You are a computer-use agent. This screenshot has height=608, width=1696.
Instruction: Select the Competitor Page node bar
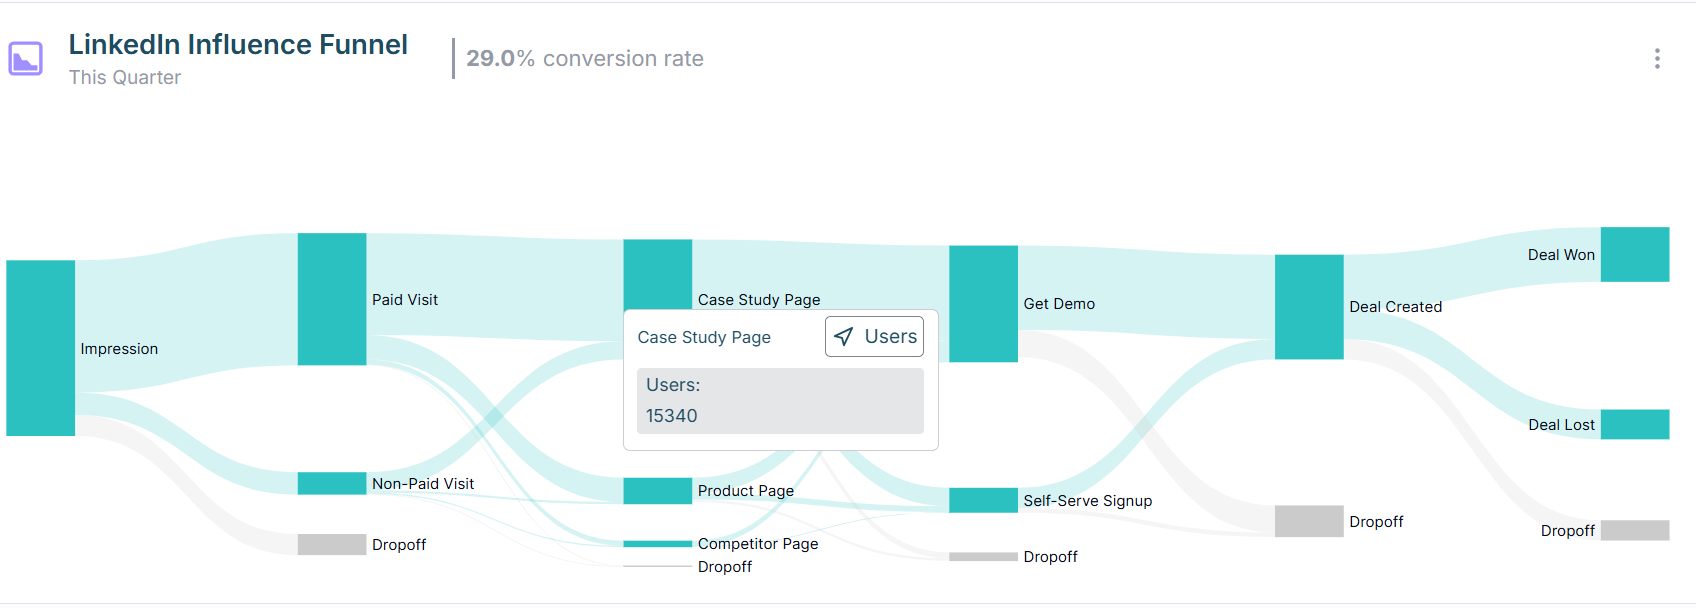[x=658, y=544]
